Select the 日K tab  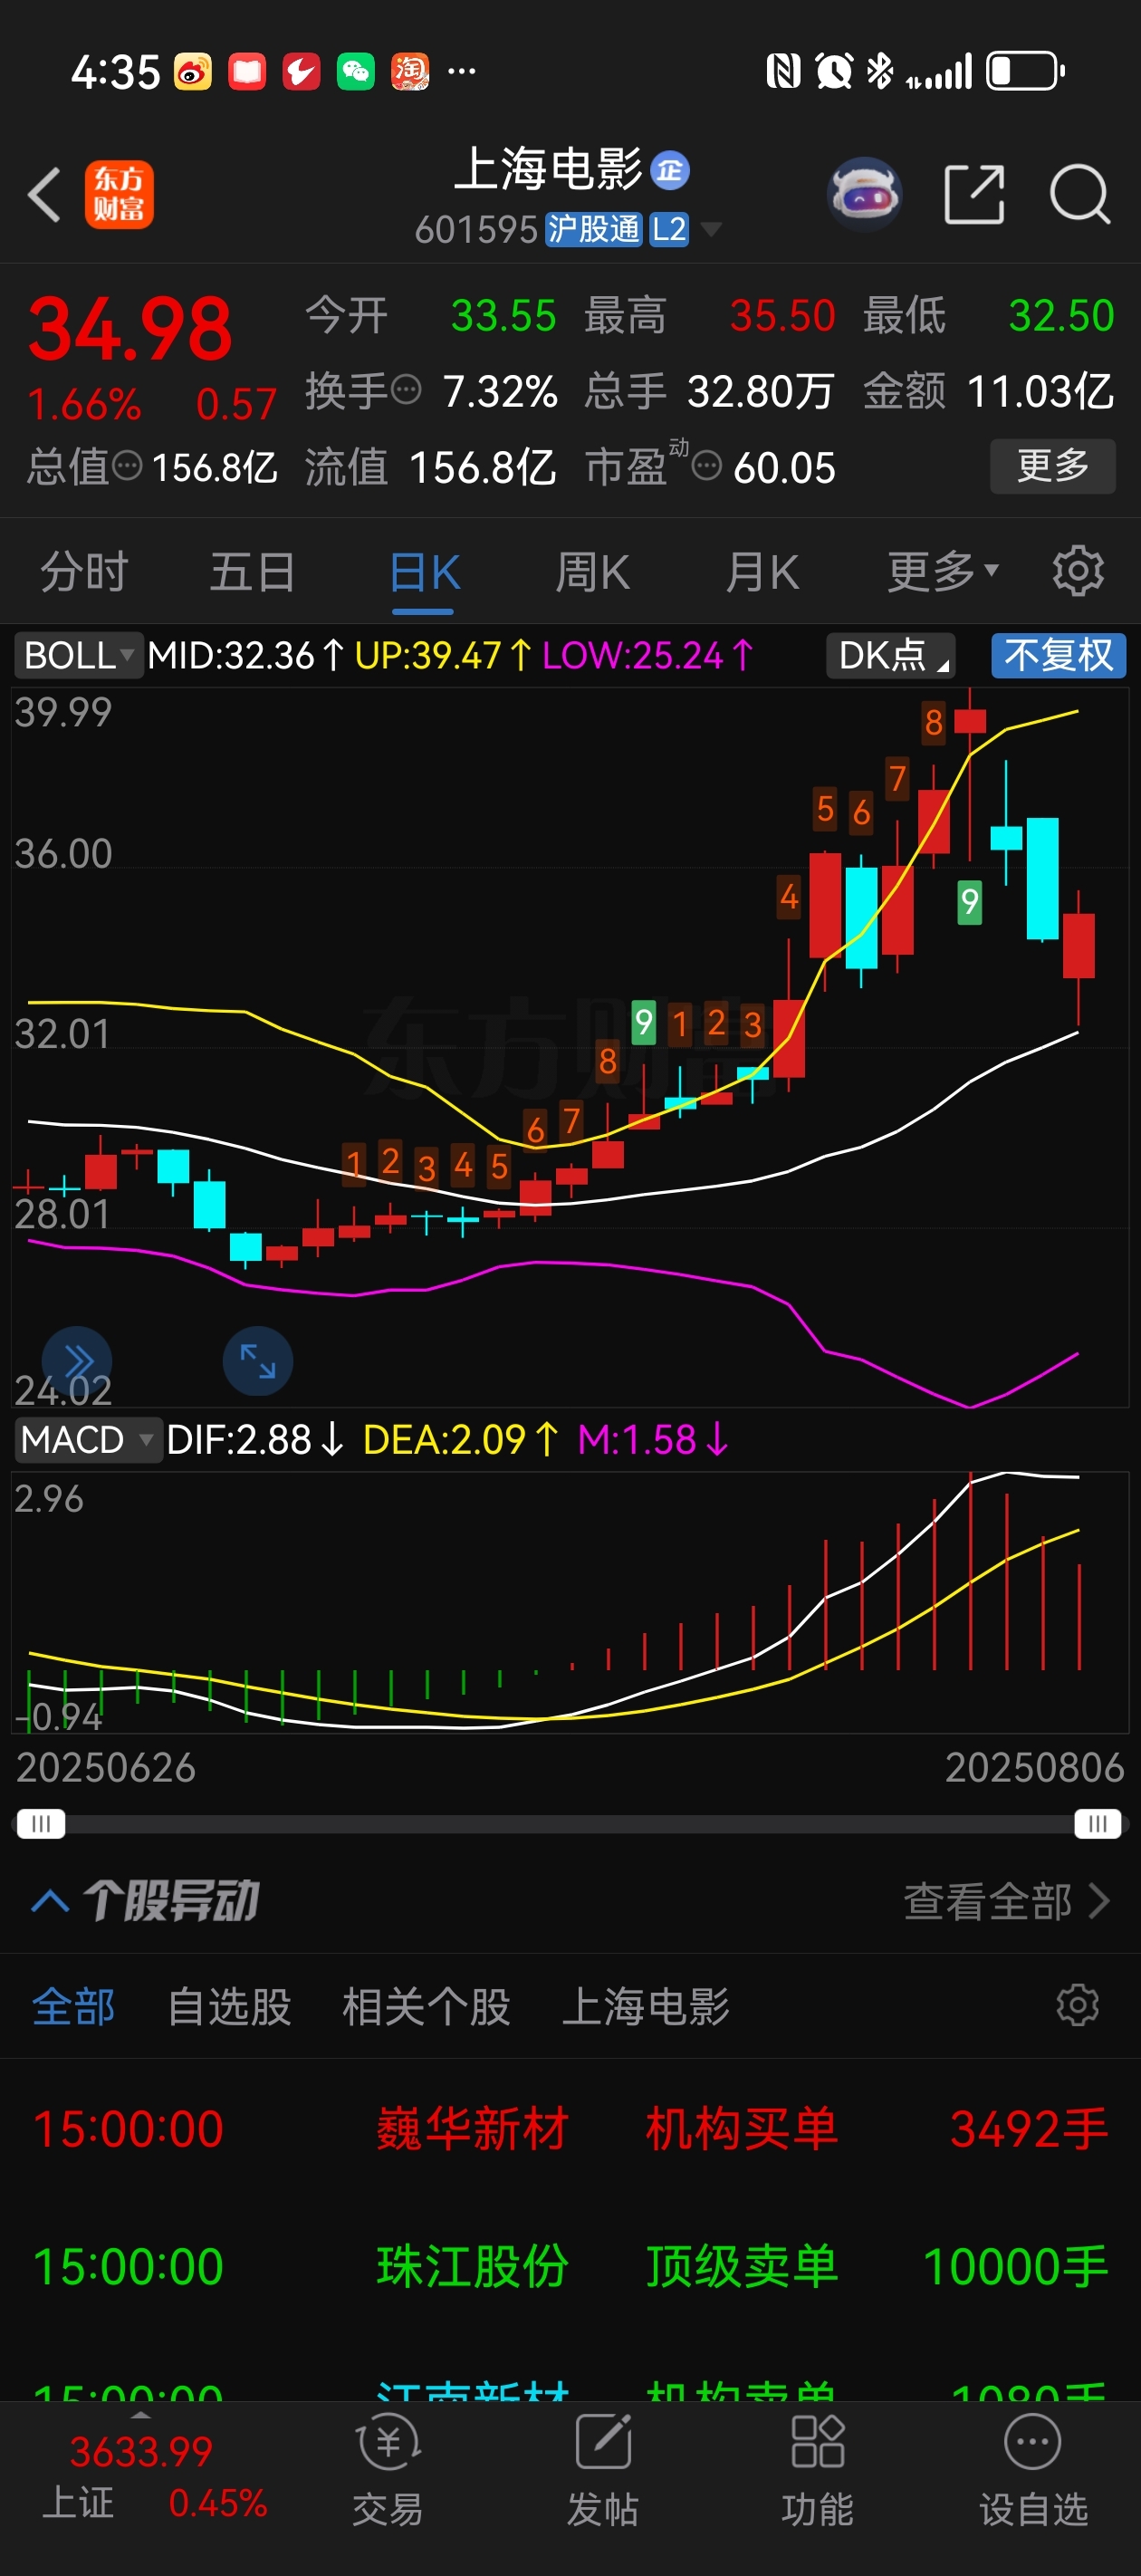[424, 573]
